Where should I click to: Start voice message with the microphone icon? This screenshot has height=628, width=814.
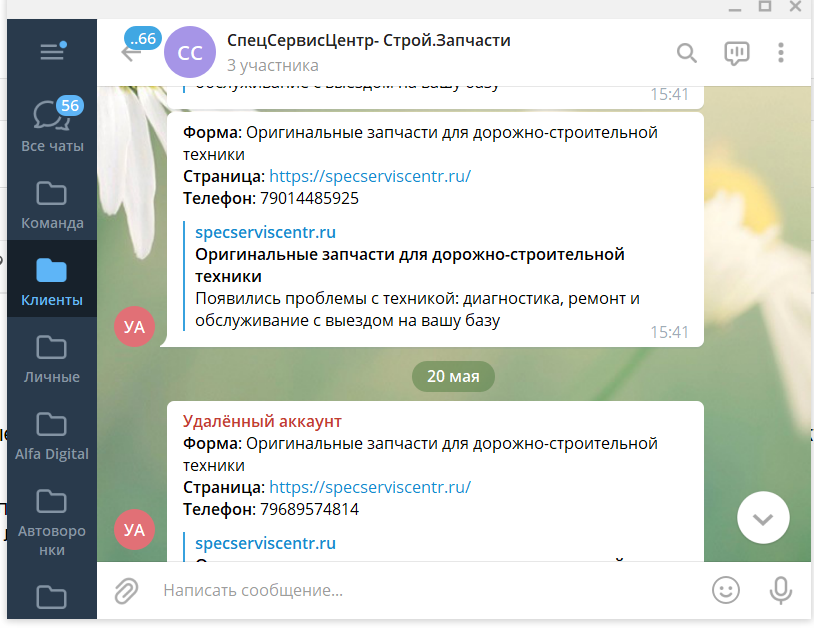point(780,590)
